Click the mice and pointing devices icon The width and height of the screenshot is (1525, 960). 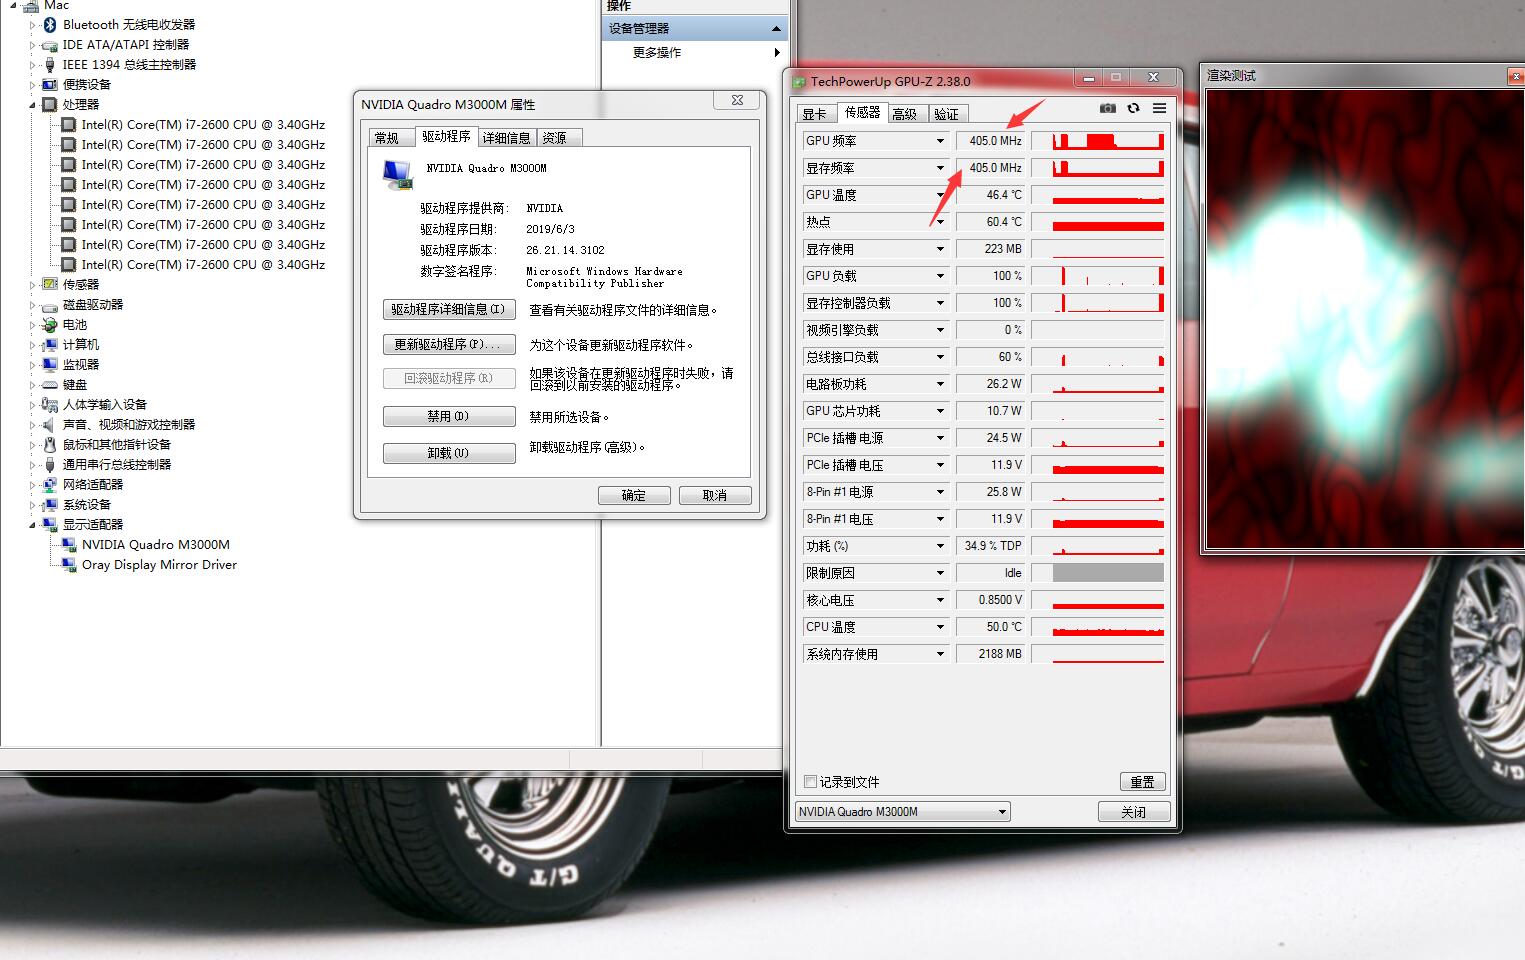(x=50, y=444)
